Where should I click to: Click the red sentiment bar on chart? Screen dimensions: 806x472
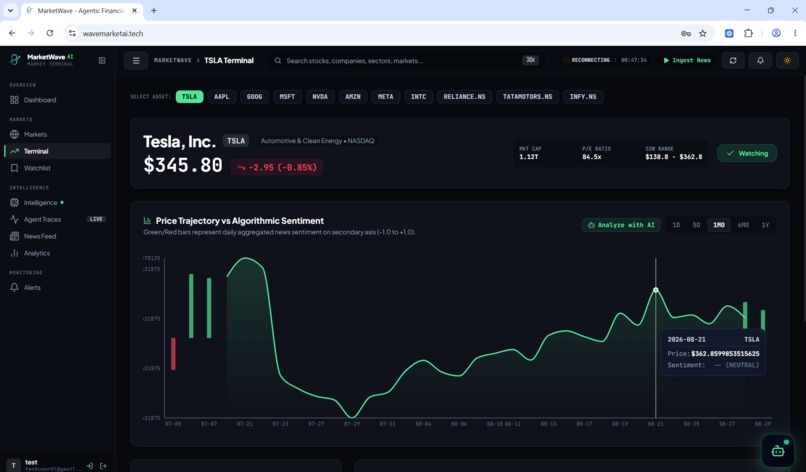[173, 354]
